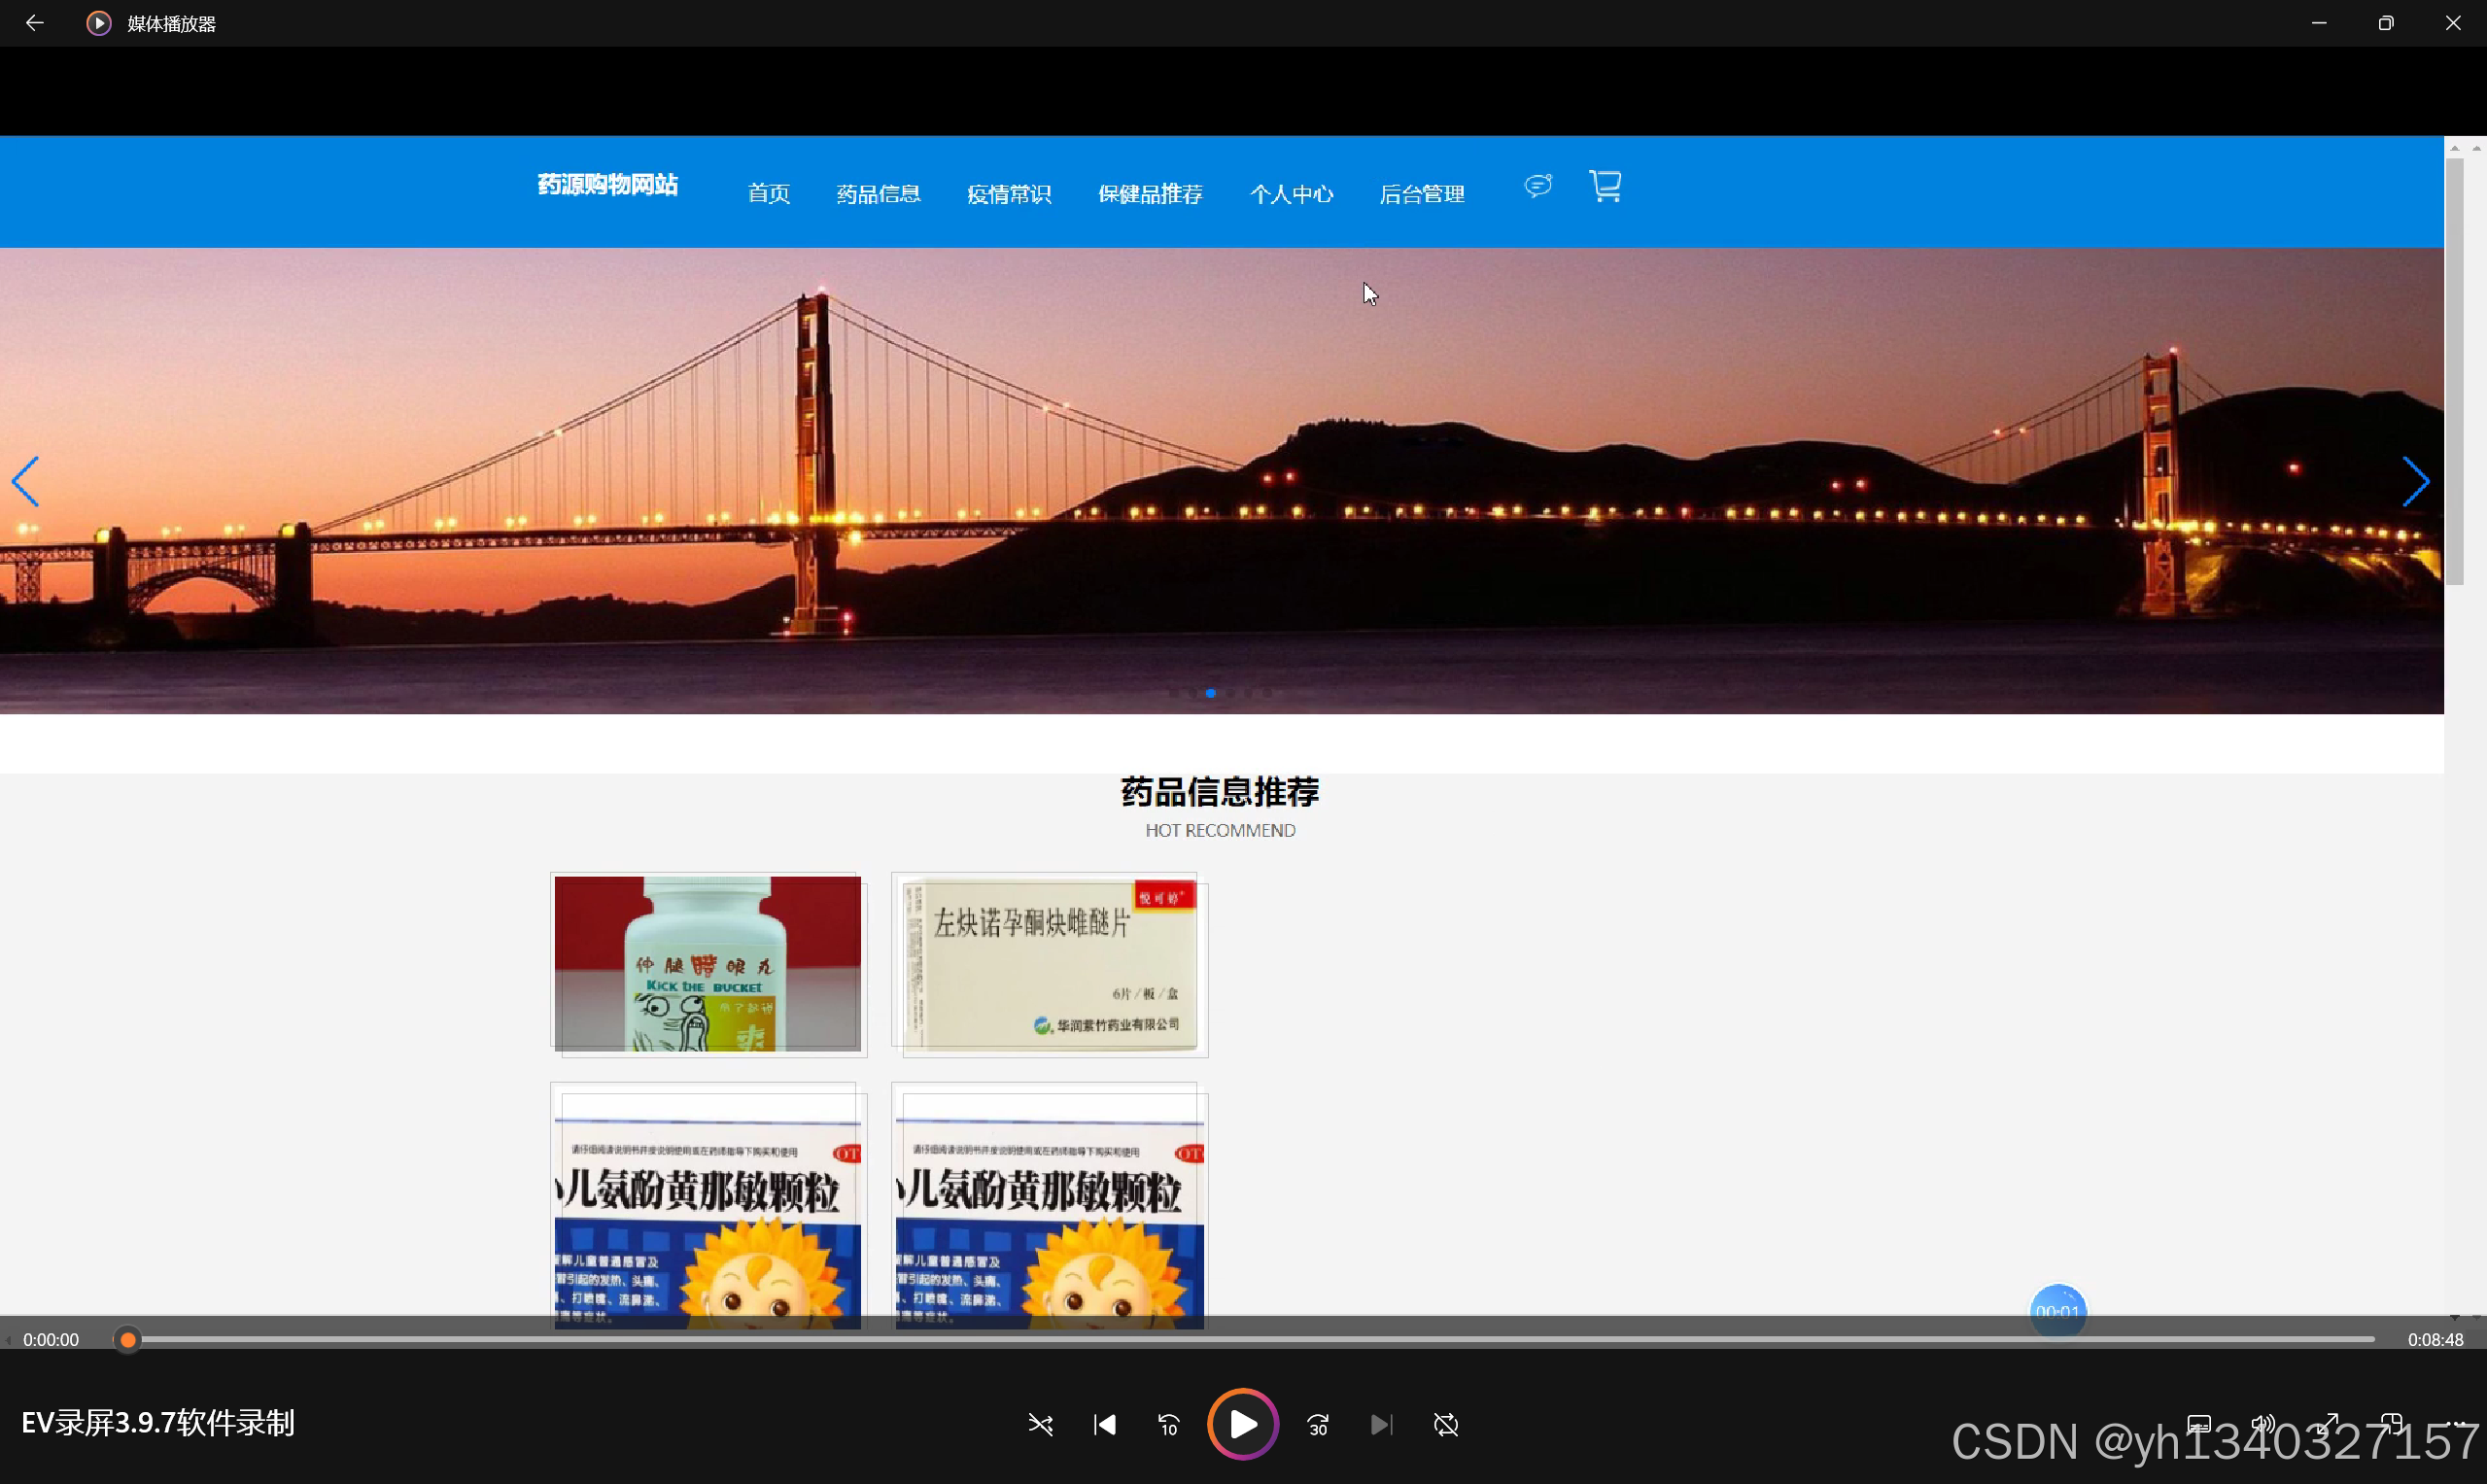Click the 后台管理 link

(x=1422, y=194)
